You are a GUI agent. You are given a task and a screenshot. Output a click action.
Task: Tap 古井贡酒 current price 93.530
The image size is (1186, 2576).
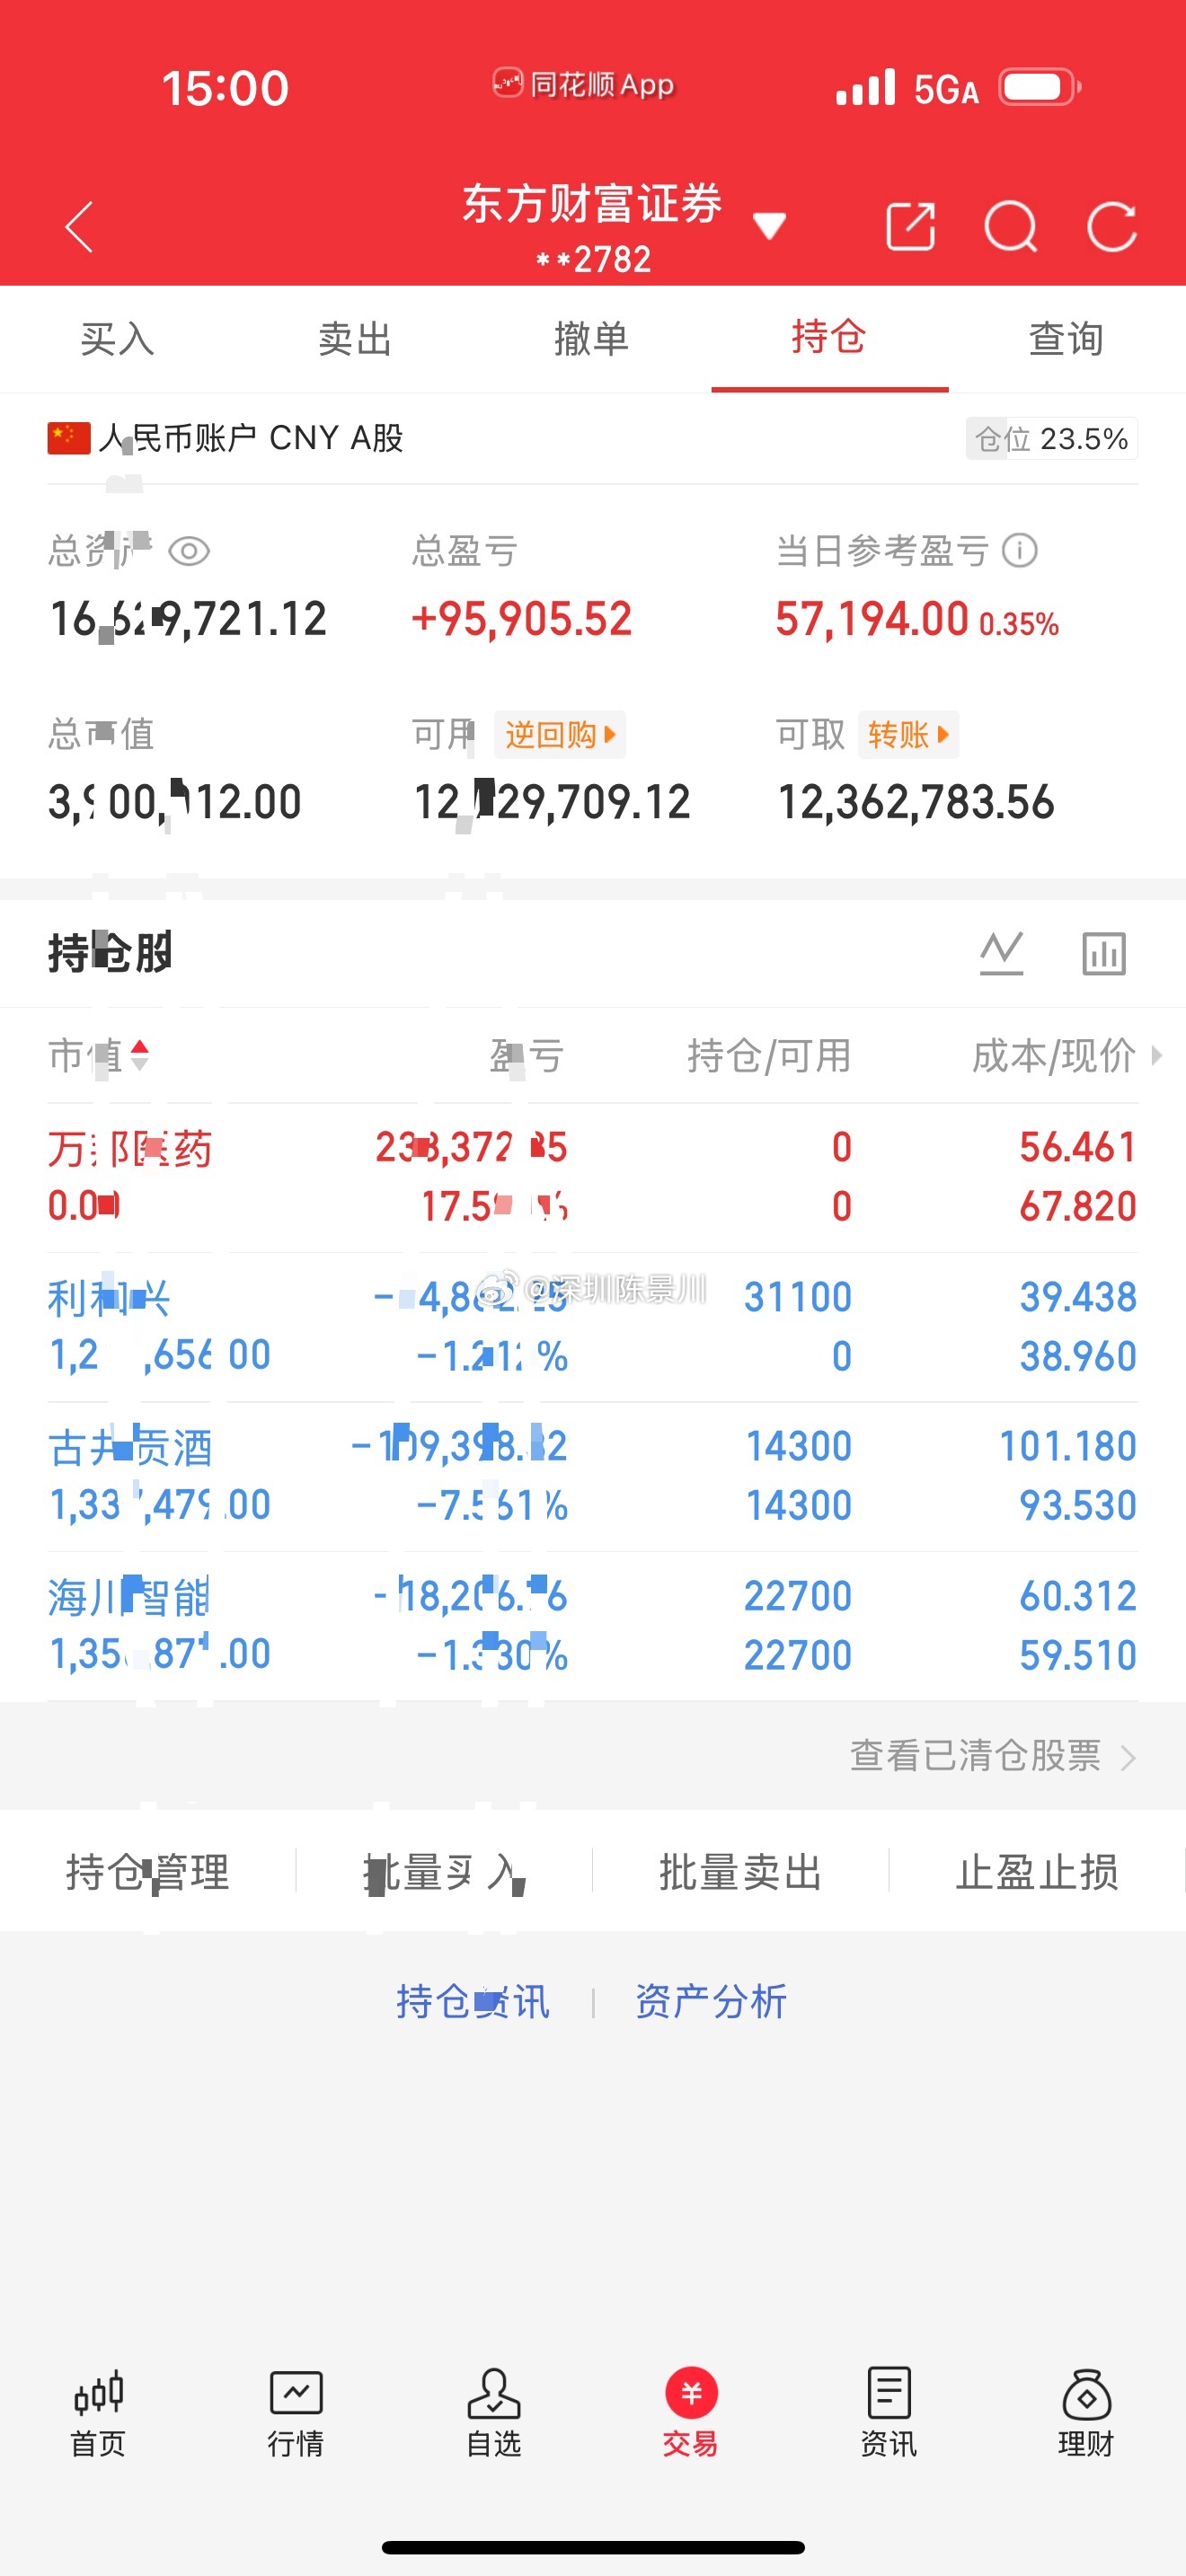pyautogui.click(x=1078, y=1505)
